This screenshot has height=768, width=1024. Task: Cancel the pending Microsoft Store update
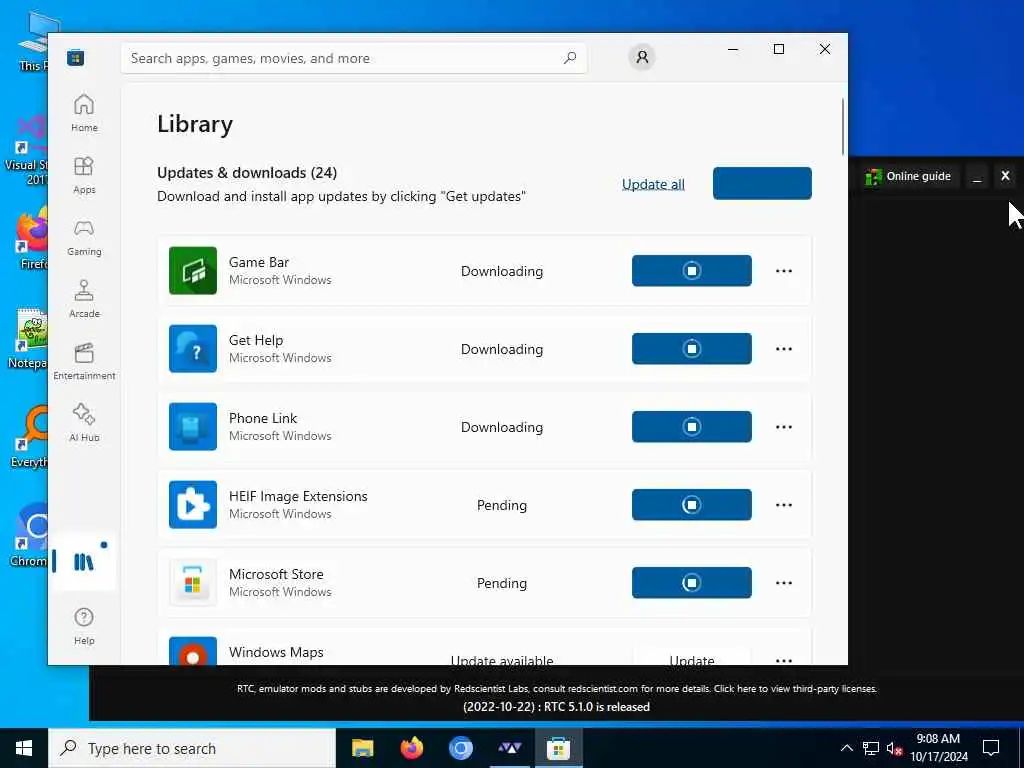[x=692, y=583]
